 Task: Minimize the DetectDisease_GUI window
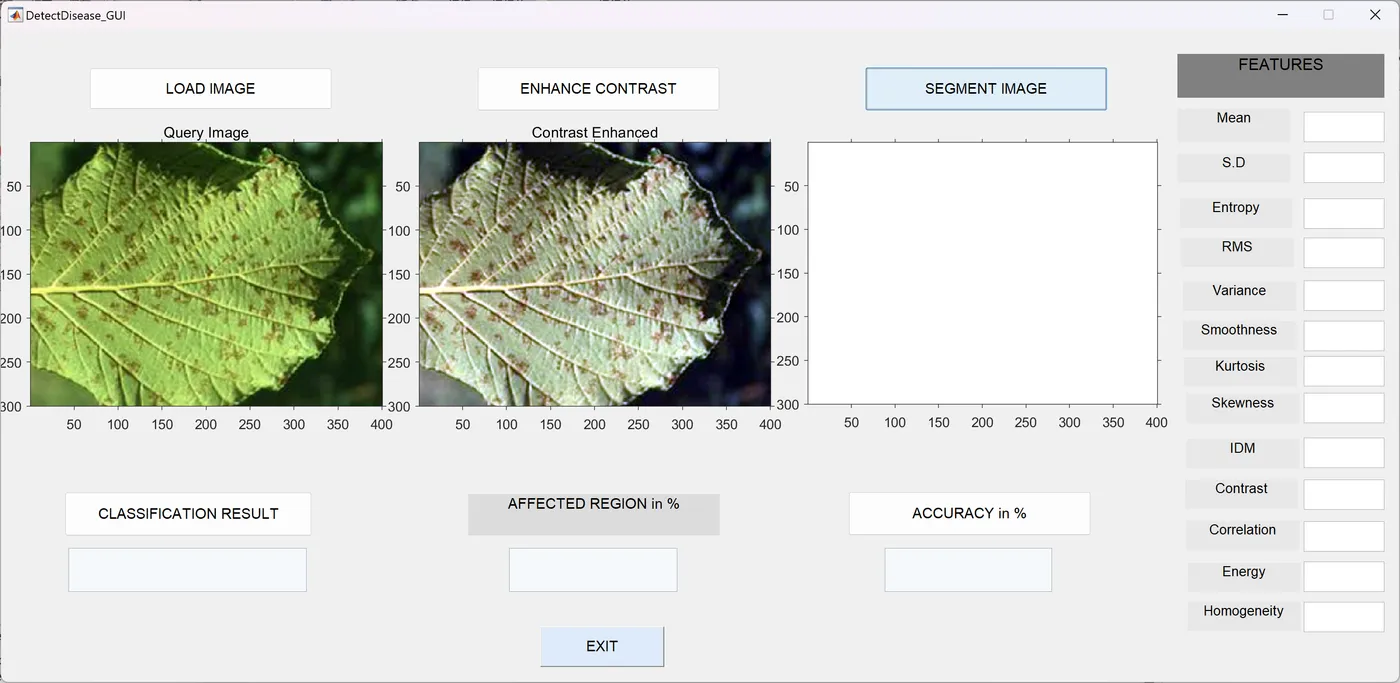[1282, 15]
